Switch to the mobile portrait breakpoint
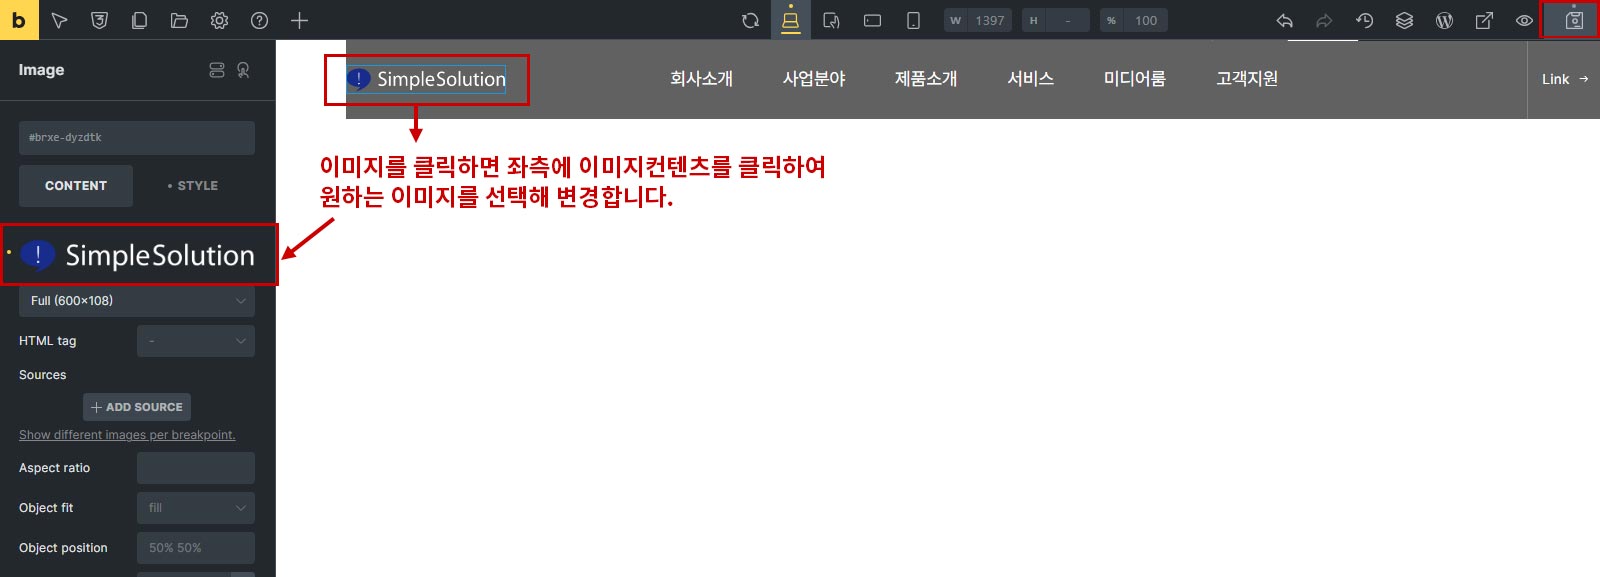This screenshot has width=1600, height=577. click(913, 20)
